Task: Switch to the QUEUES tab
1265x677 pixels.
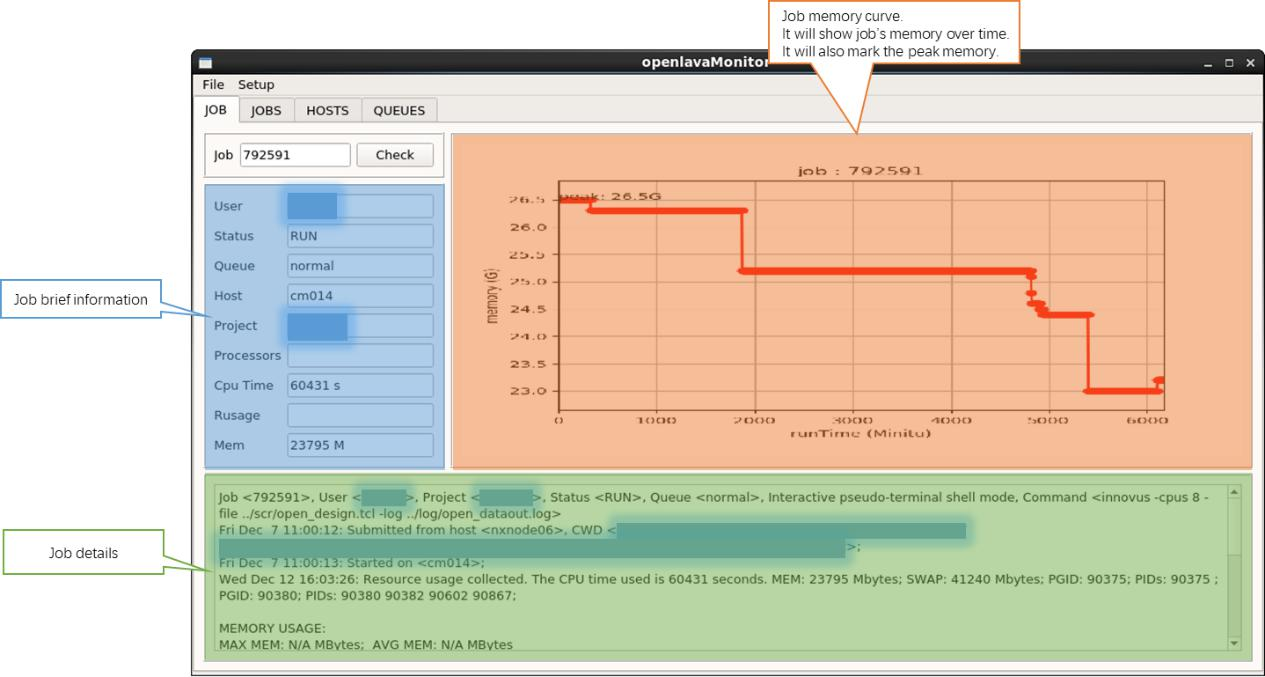Action: (399, 111)
